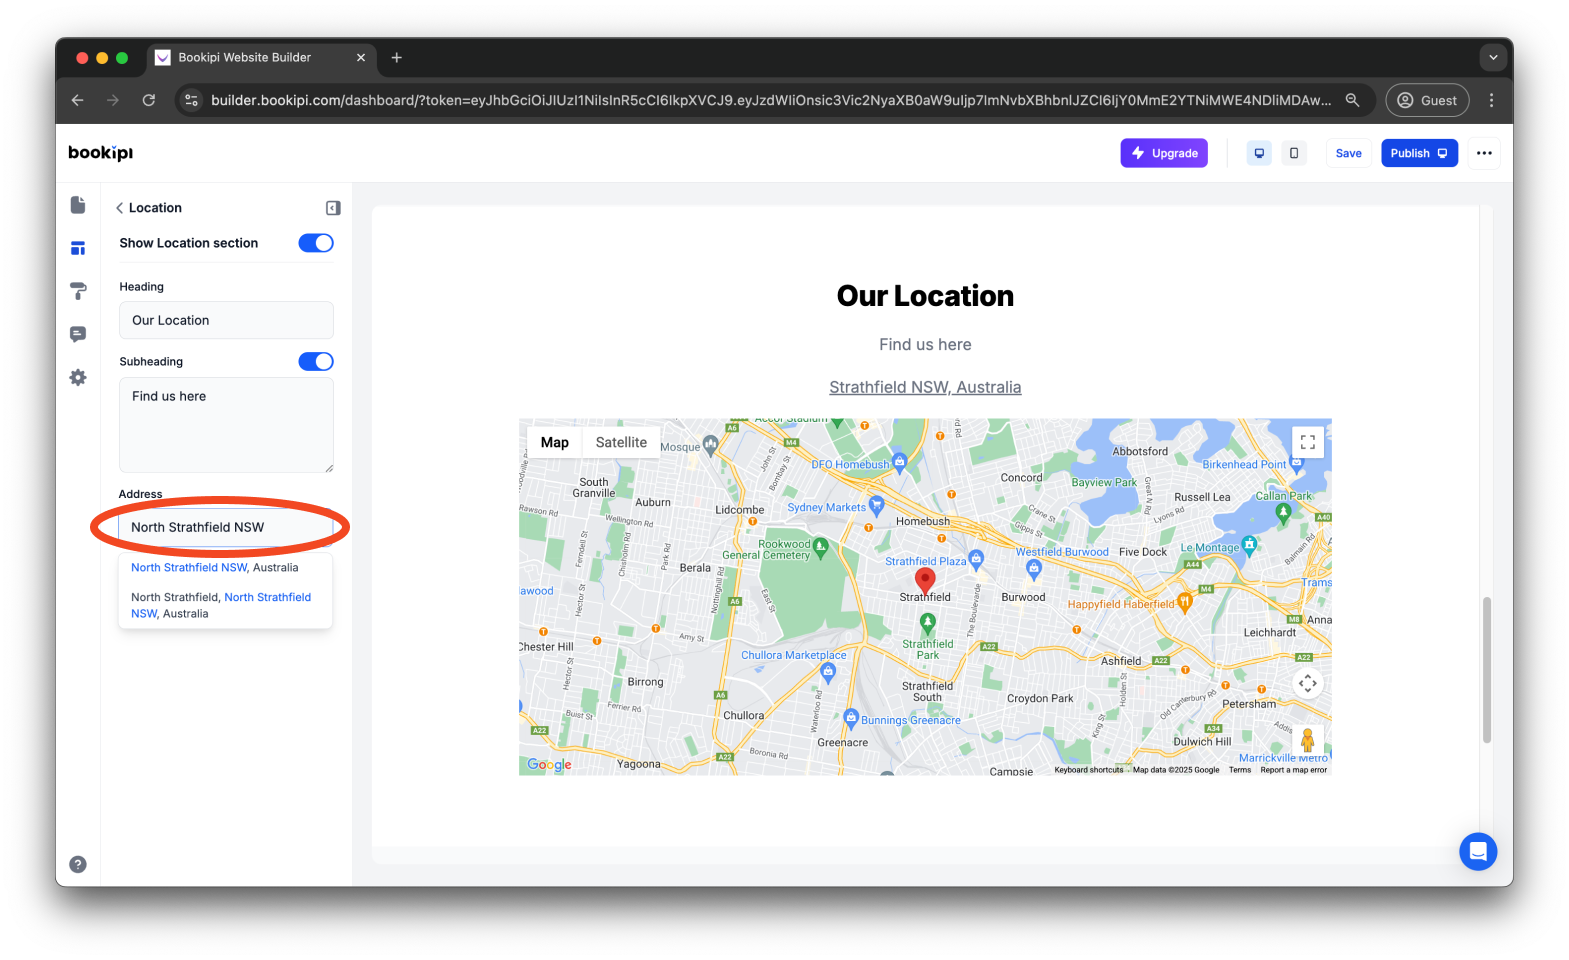Click Birkenhead Point label on map
Screen dimensions: 1569x960
click(1244, 464)
